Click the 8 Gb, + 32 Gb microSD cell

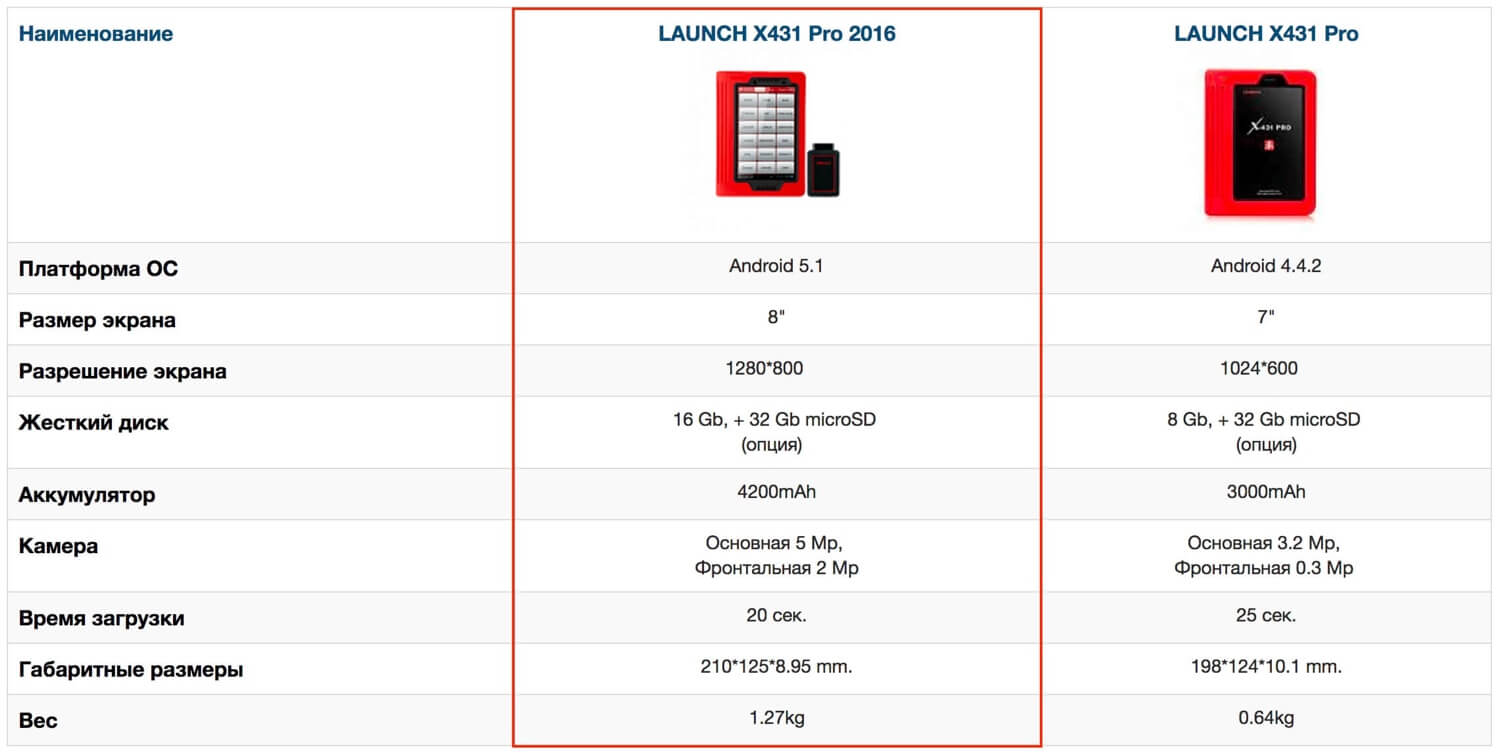(x=1264, y=432)
